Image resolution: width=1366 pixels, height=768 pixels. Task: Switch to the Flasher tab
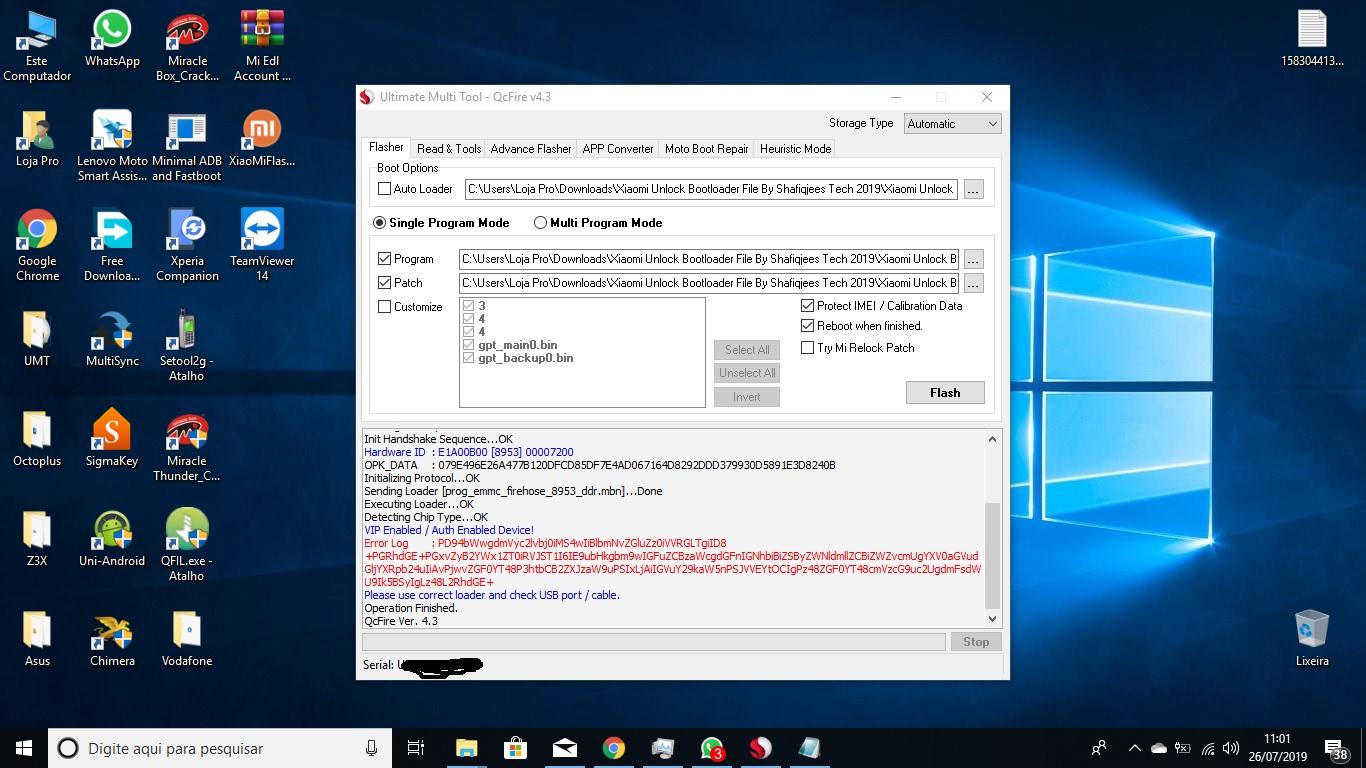coord(386,147)
